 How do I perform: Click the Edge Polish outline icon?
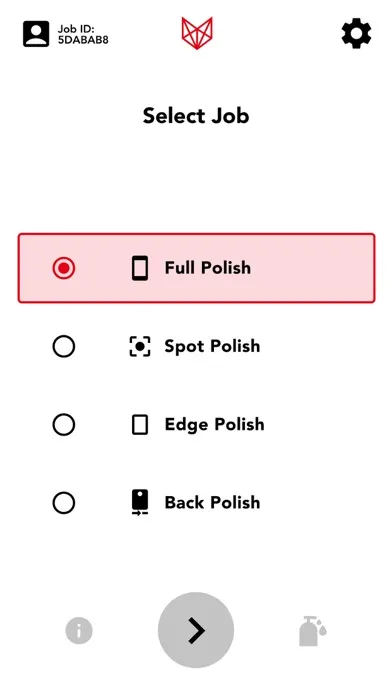pyautogui.click(x=140, y=425)
